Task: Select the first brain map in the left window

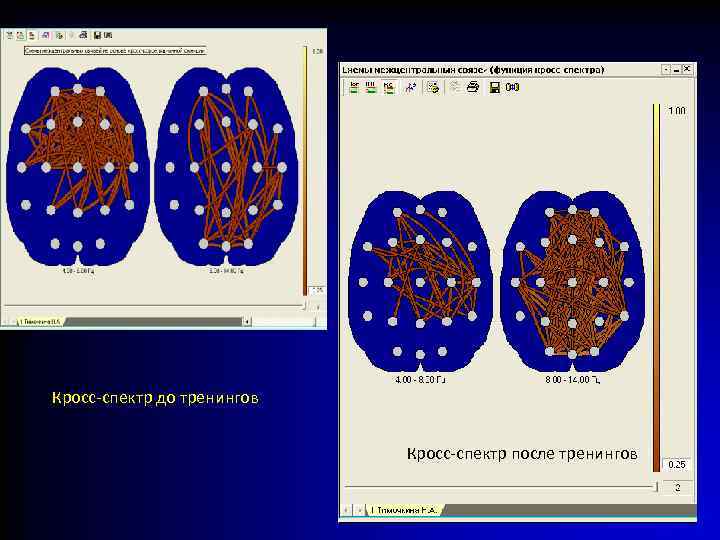Action: [x=78, y=166]
